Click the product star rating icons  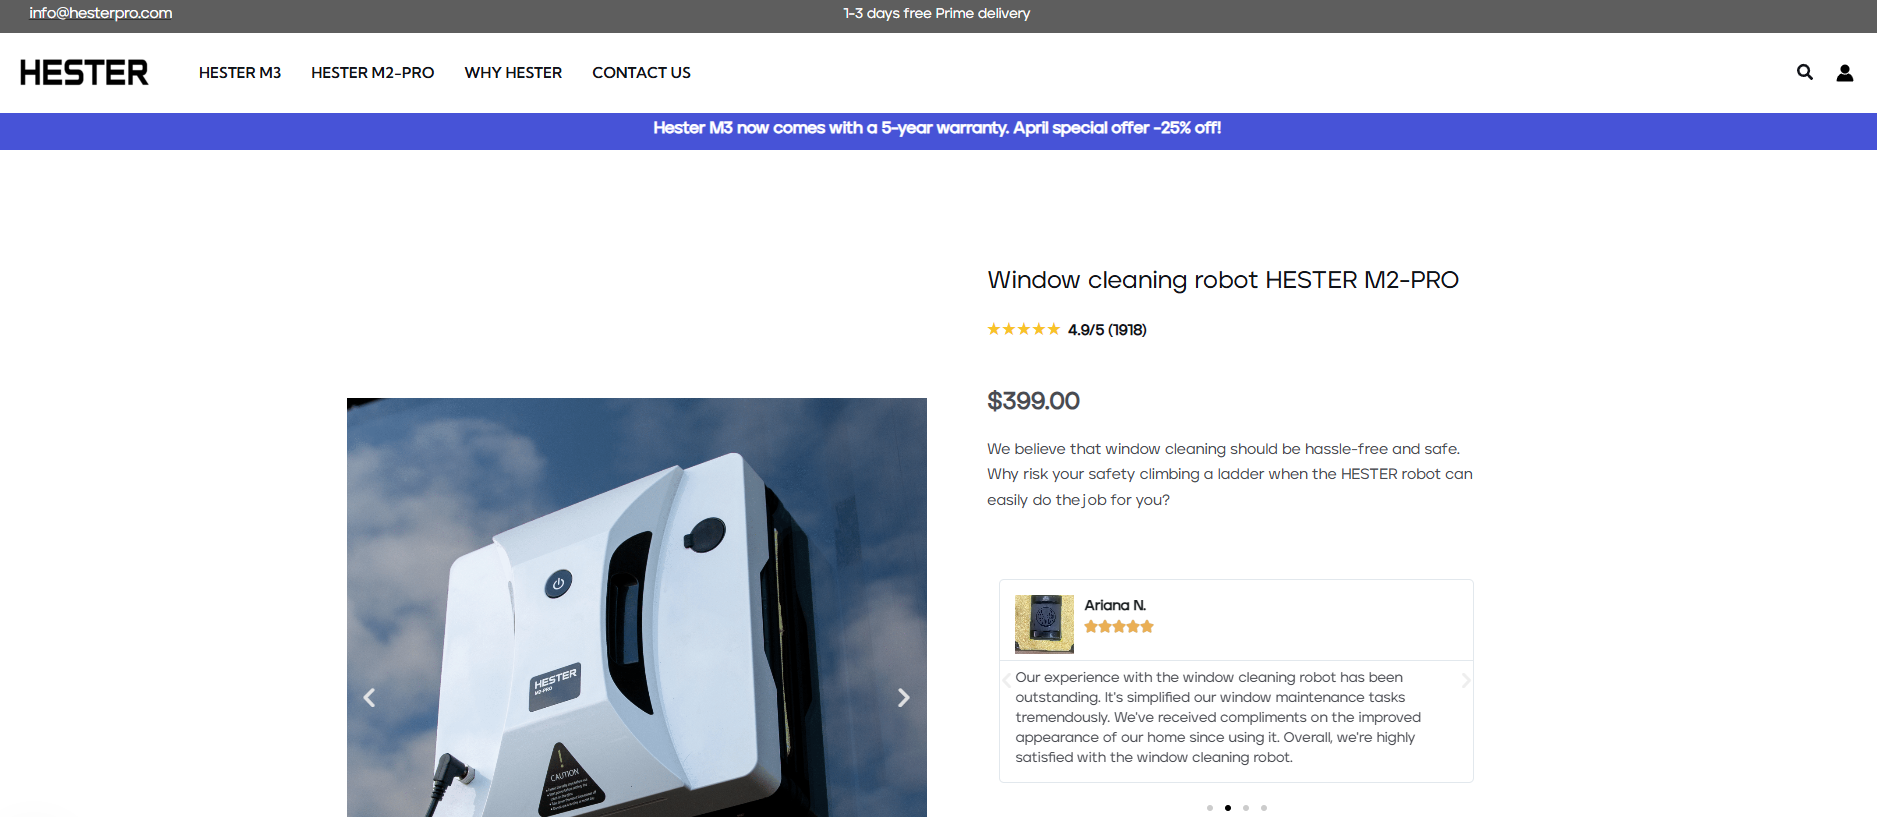[1023, 329]
